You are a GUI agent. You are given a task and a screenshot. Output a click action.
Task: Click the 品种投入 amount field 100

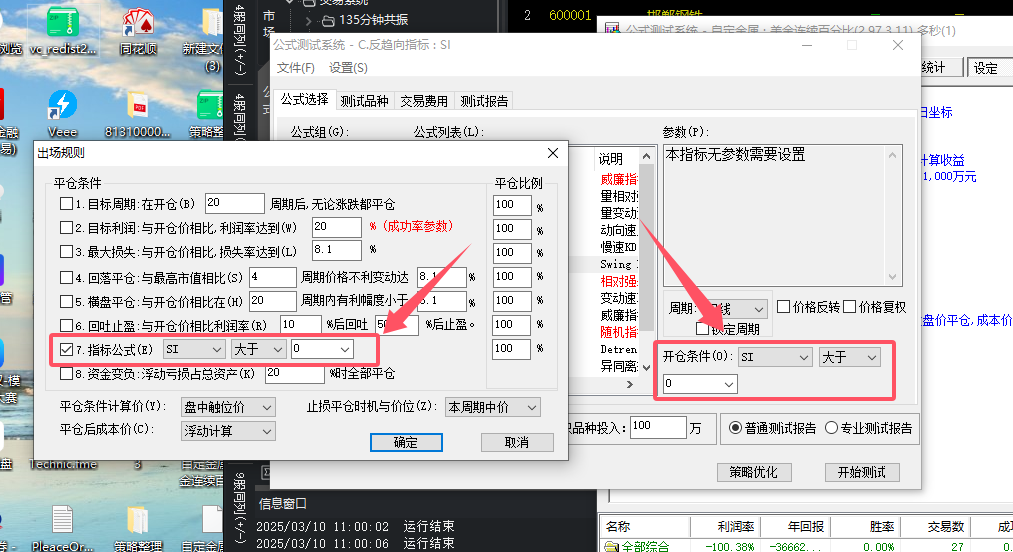(658, 427)
